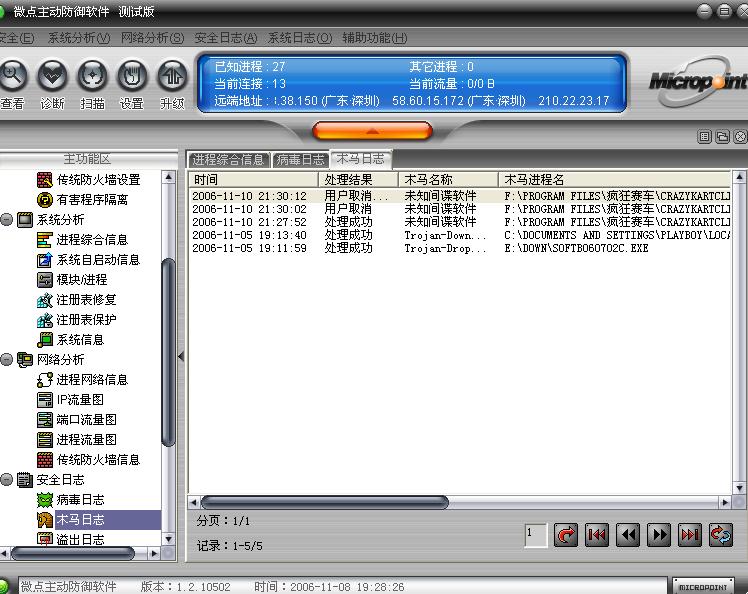
Task: Open 进程综合信息 in sidebar tree
Action: point(83,240)
